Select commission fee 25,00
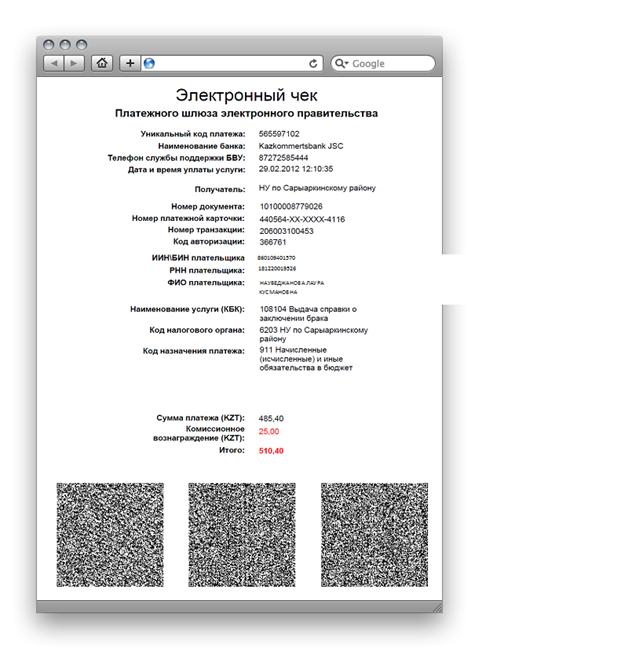The image size is (643, 649). point(269,431)
